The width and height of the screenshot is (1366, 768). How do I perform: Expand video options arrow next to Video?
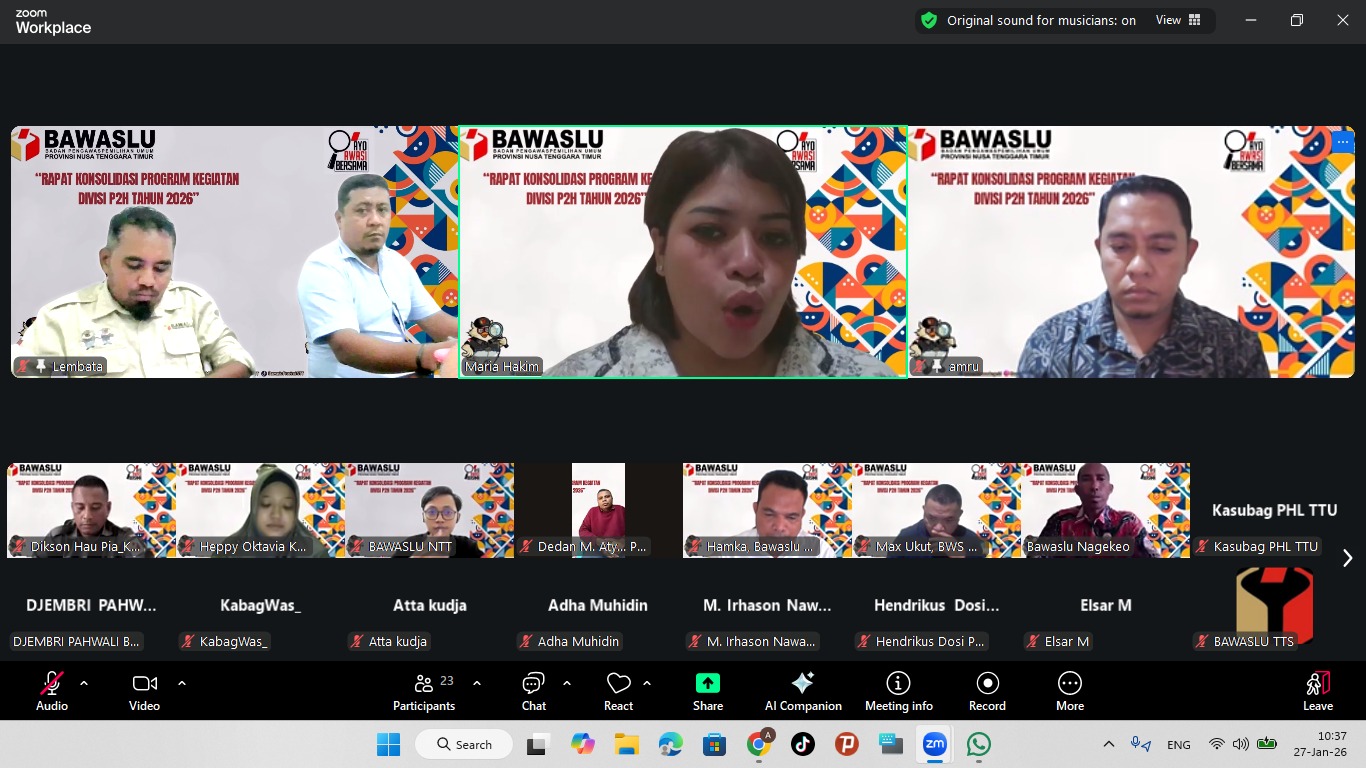(182, 683)
